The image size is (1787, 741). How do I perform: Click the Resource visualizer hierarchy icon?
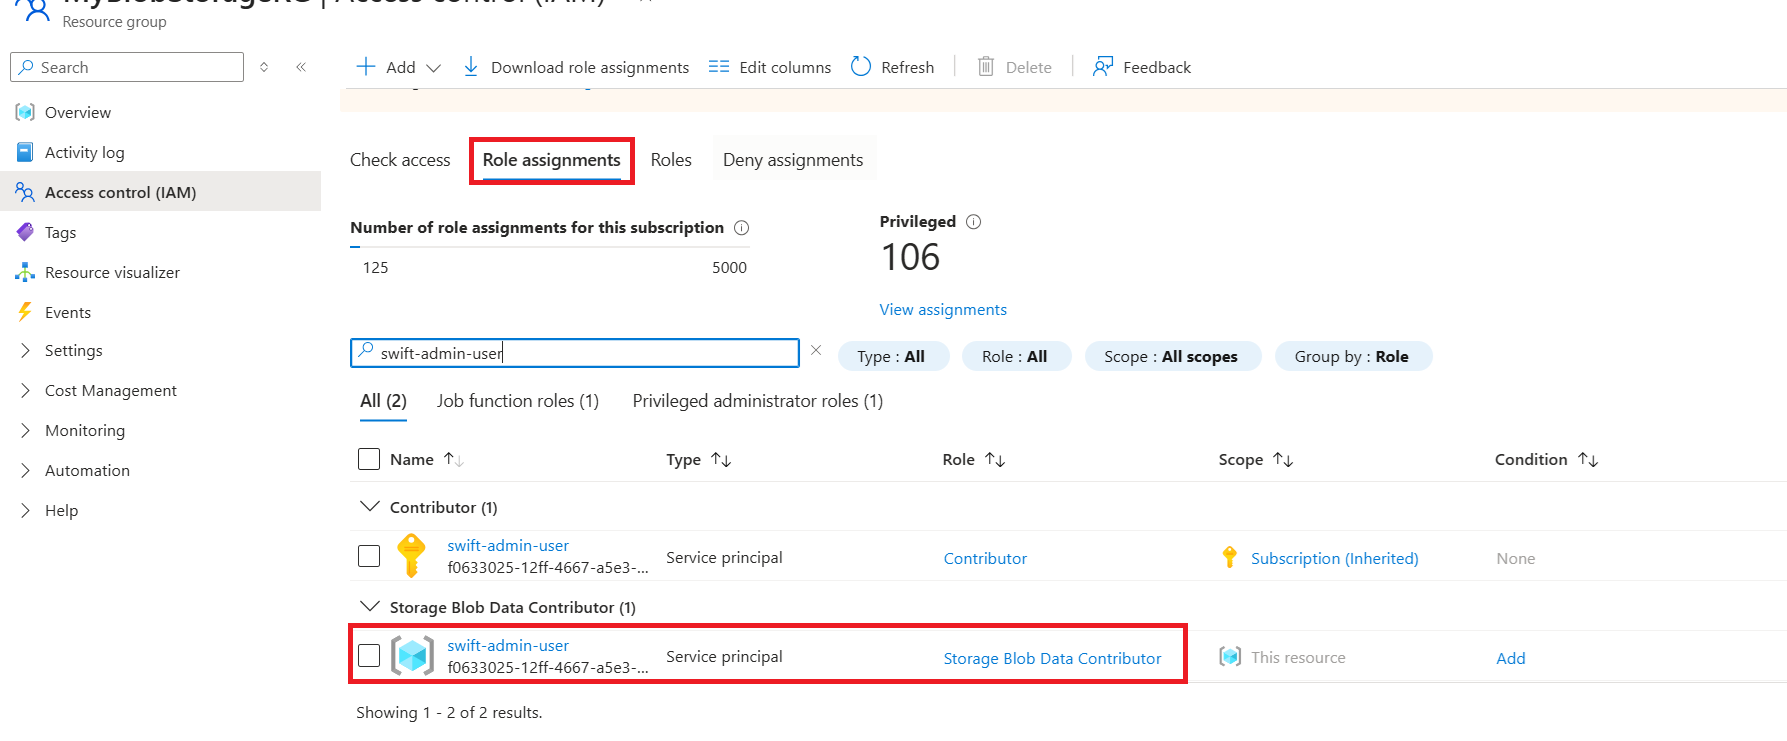(x=25, y=272)
